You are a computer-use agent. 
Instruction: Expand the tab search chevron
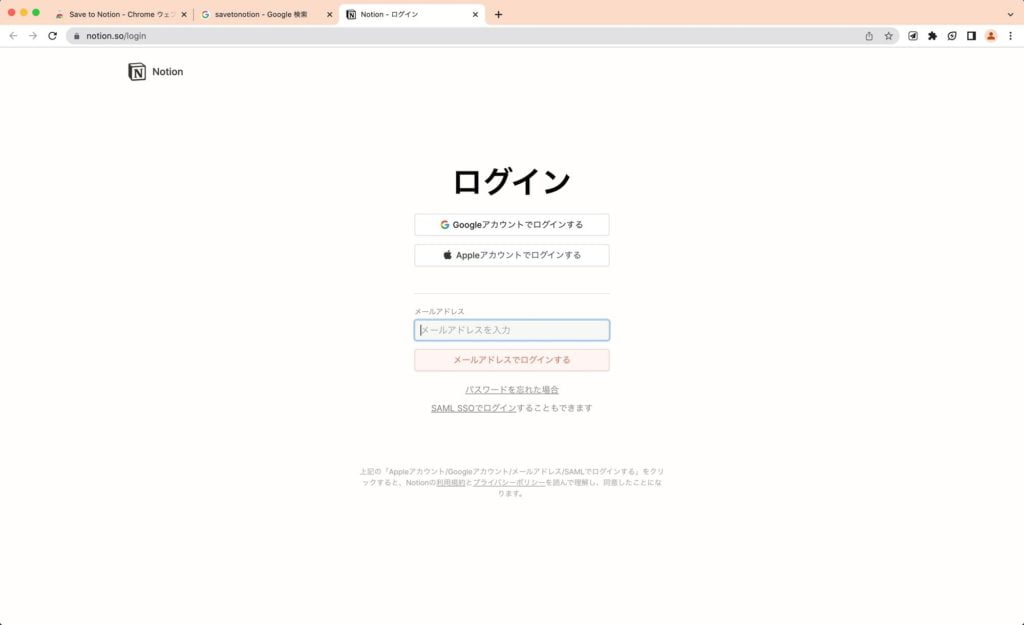click(1009, 14)
